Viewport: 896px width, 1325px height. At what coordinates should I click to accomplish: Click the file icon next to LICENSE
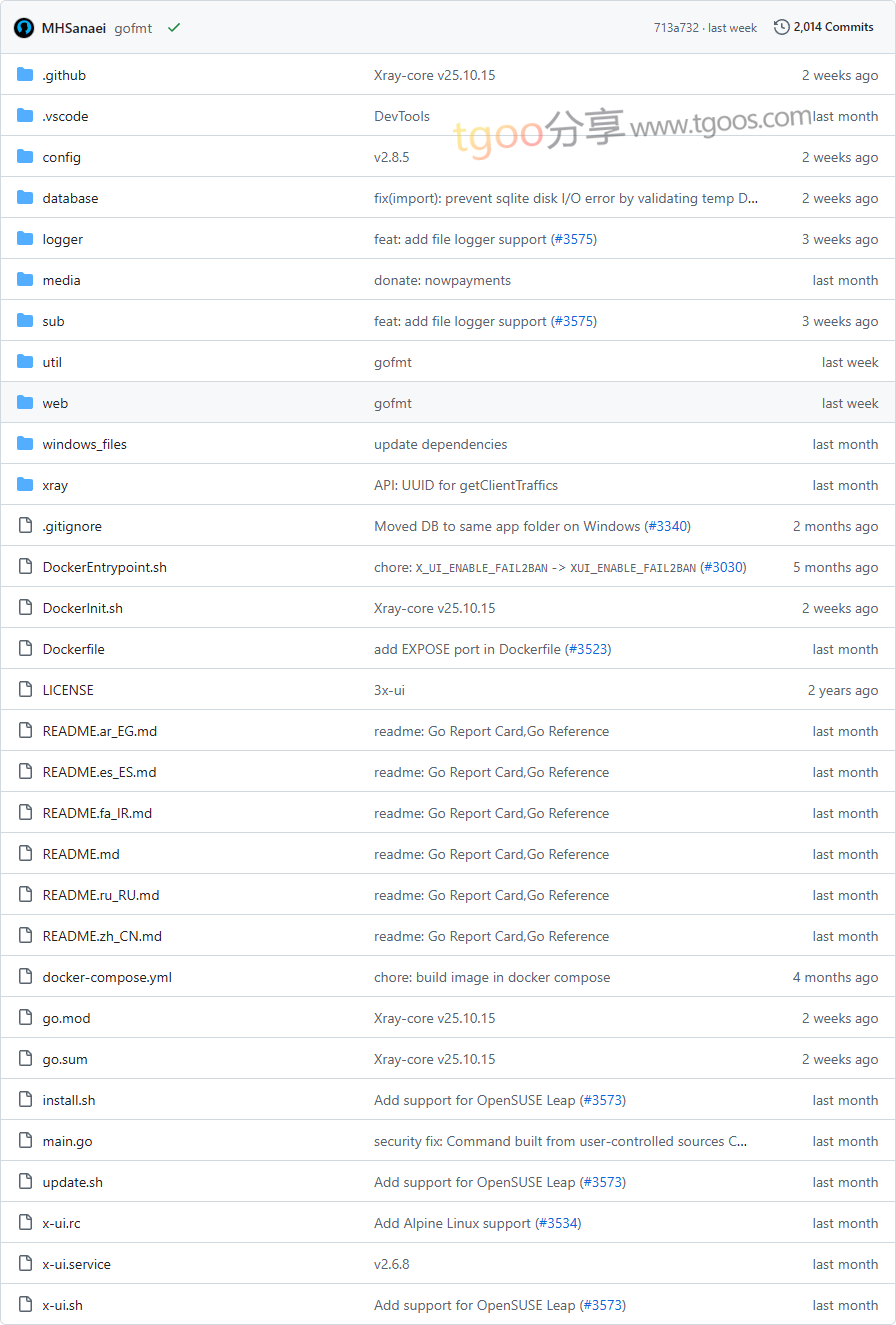25,690
